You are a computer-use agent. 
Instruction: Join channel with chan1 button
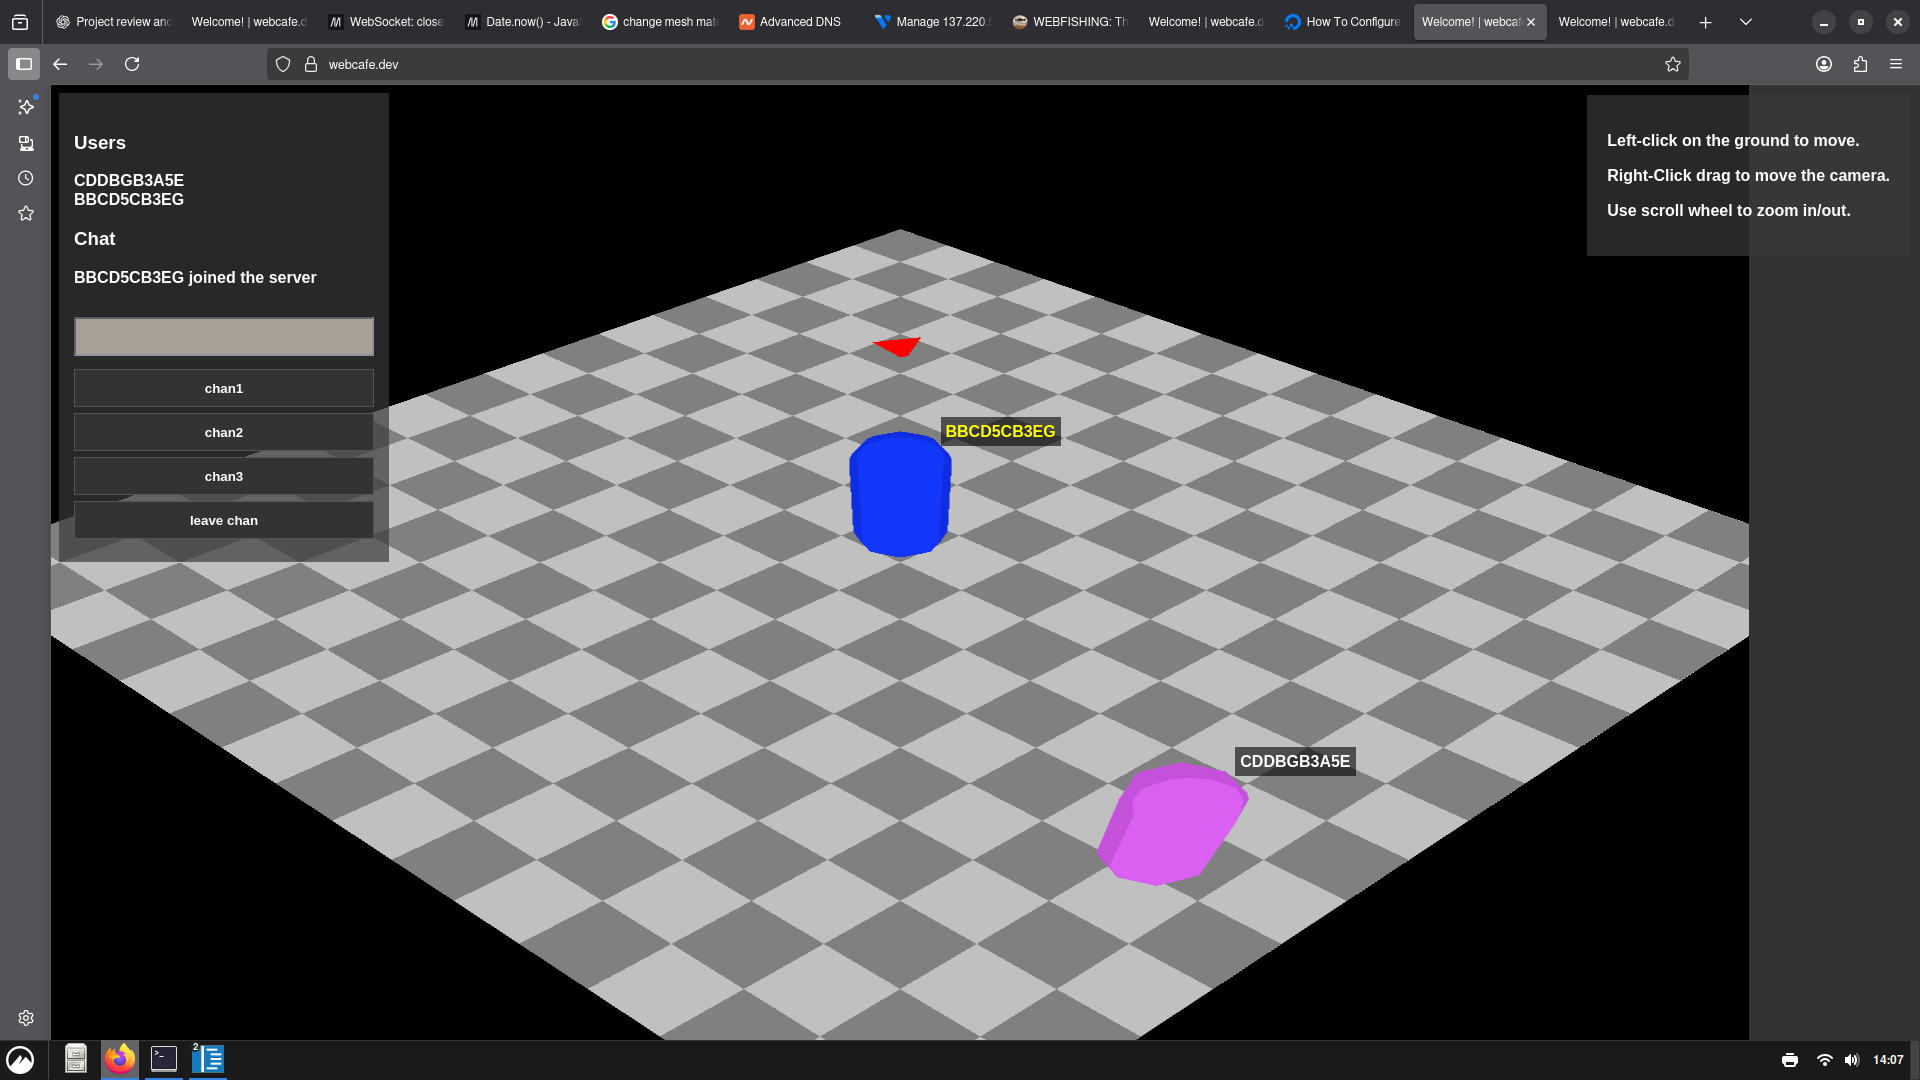[x=224, y=388]
